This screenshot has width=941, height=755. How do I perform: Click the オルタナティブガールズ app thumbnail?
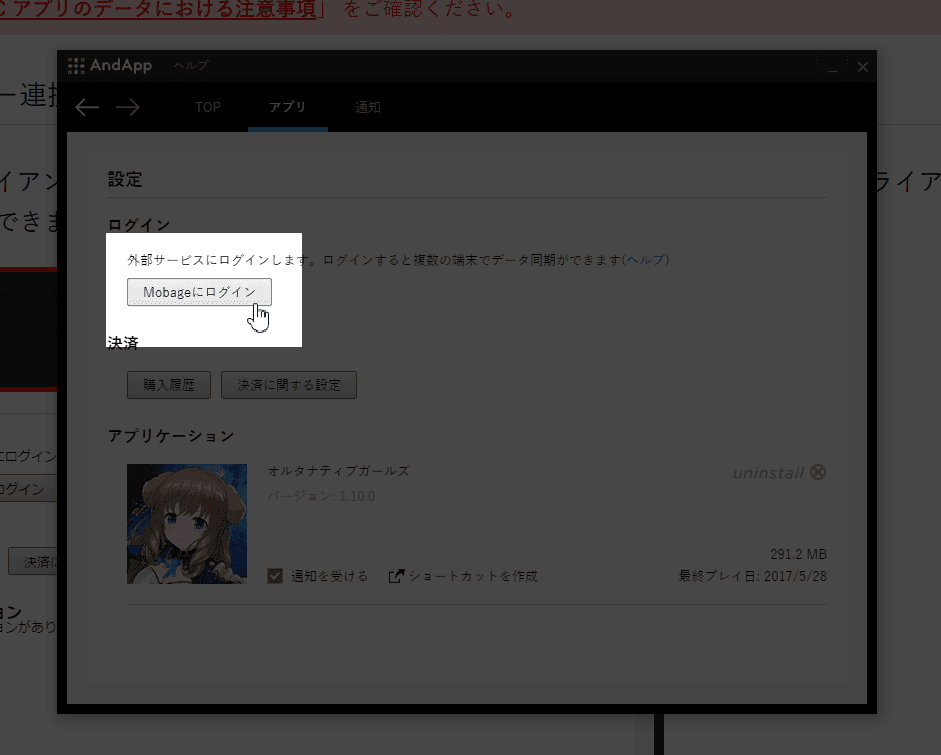coord(187,523)
